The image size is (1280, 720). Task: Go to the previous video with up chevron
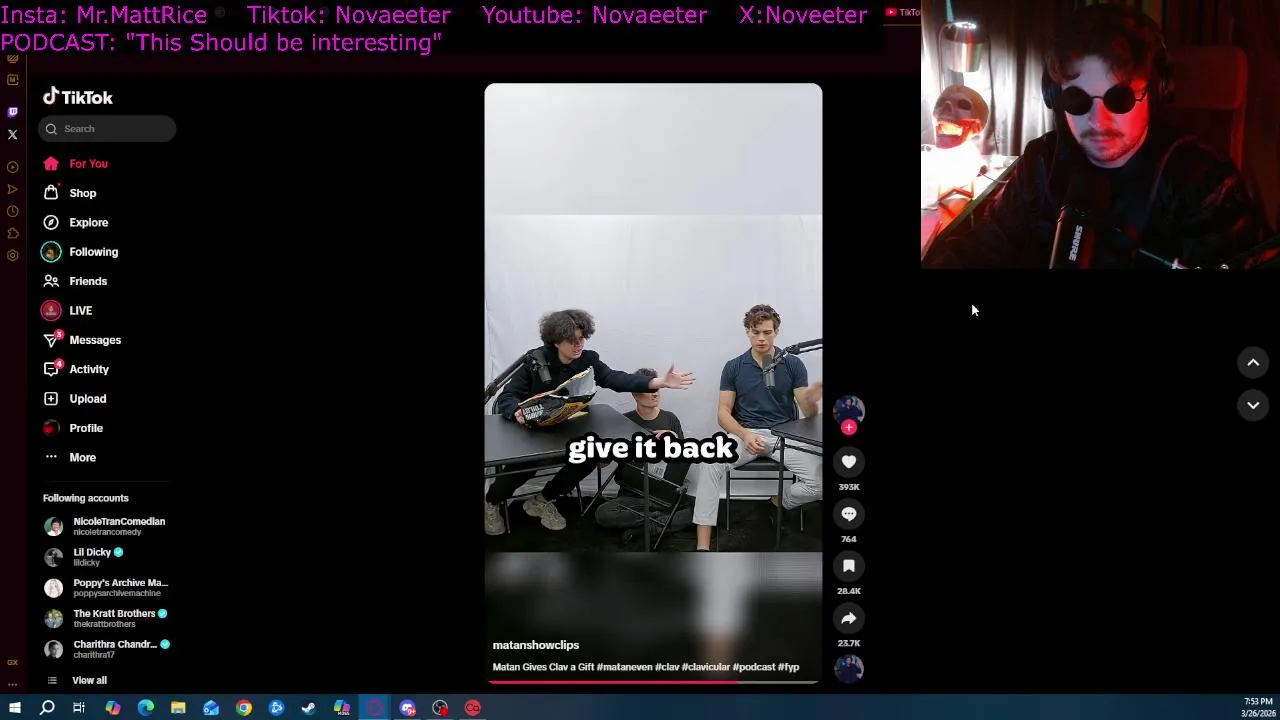[x=1253, y=363]
